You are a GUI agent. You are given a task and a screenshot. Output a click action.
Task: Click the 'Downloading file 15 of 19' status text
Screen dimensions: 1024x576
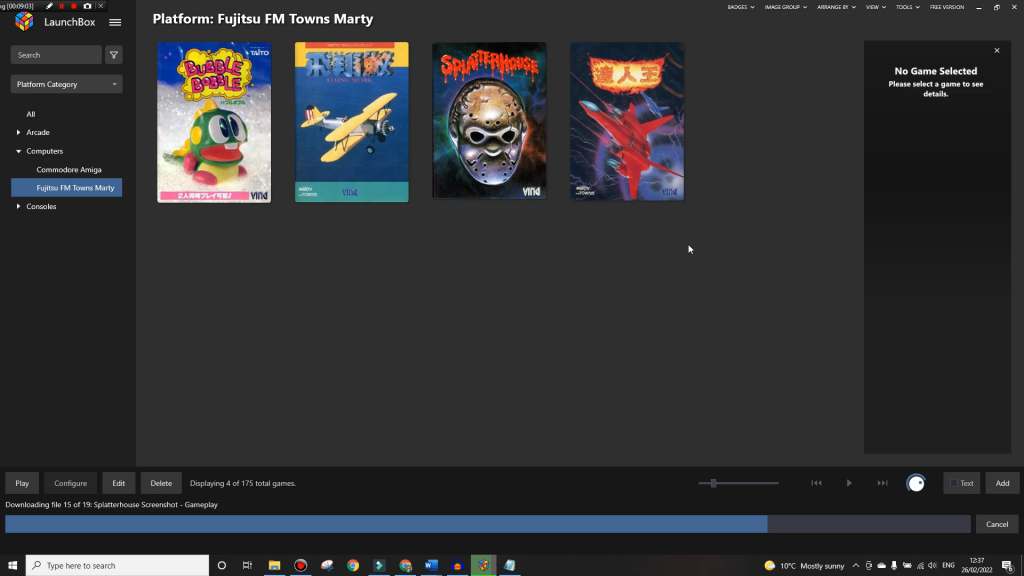112,505
